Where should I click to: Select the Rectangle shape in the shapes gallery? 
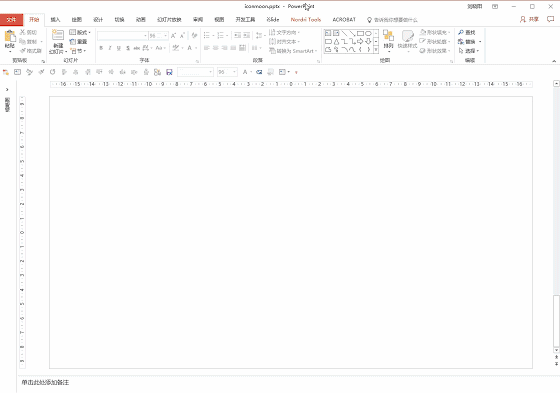(360, 33)
